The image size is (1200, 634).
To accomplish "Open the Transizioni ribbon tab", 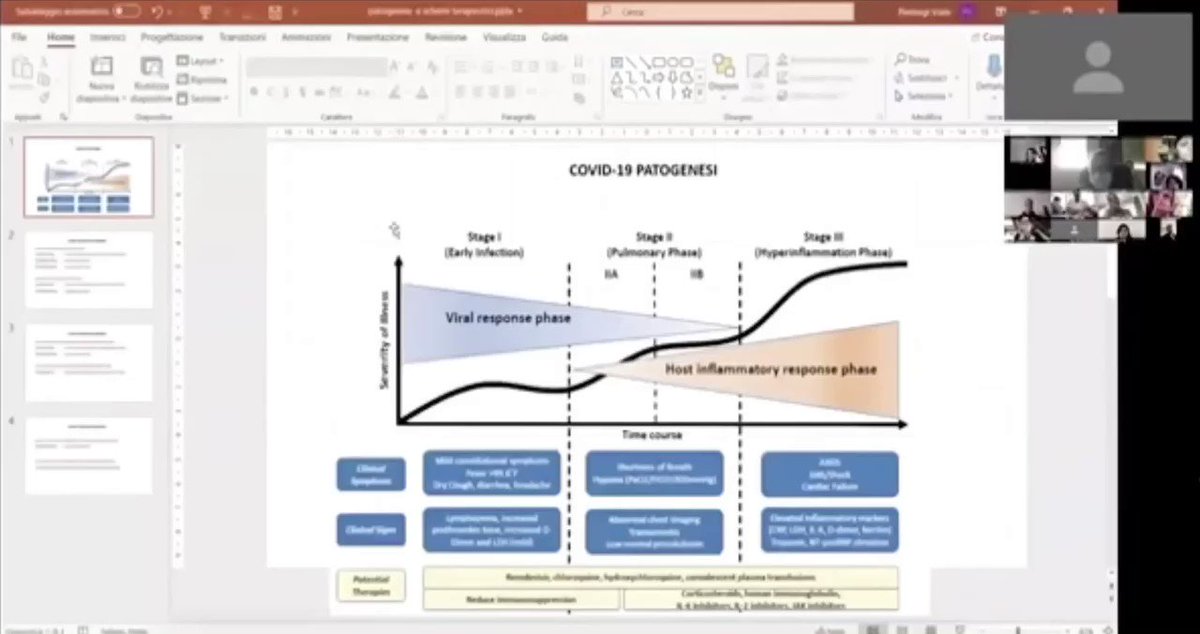I will pyautogui.click(x=242, y=37).
